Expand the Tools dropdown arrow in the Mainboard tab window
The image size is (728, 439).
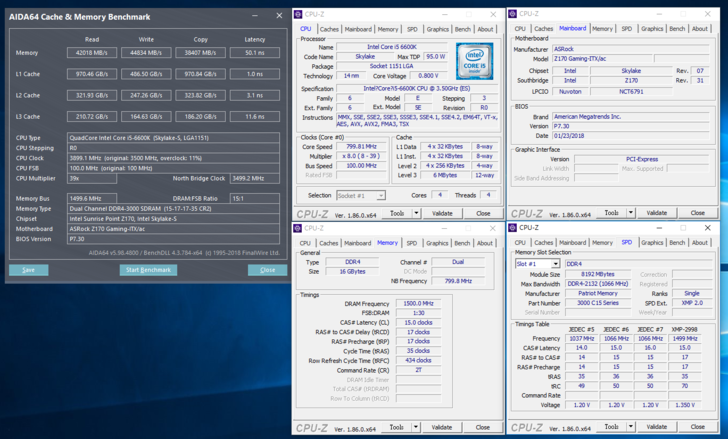pyautogui.click(x=630, y=213)
